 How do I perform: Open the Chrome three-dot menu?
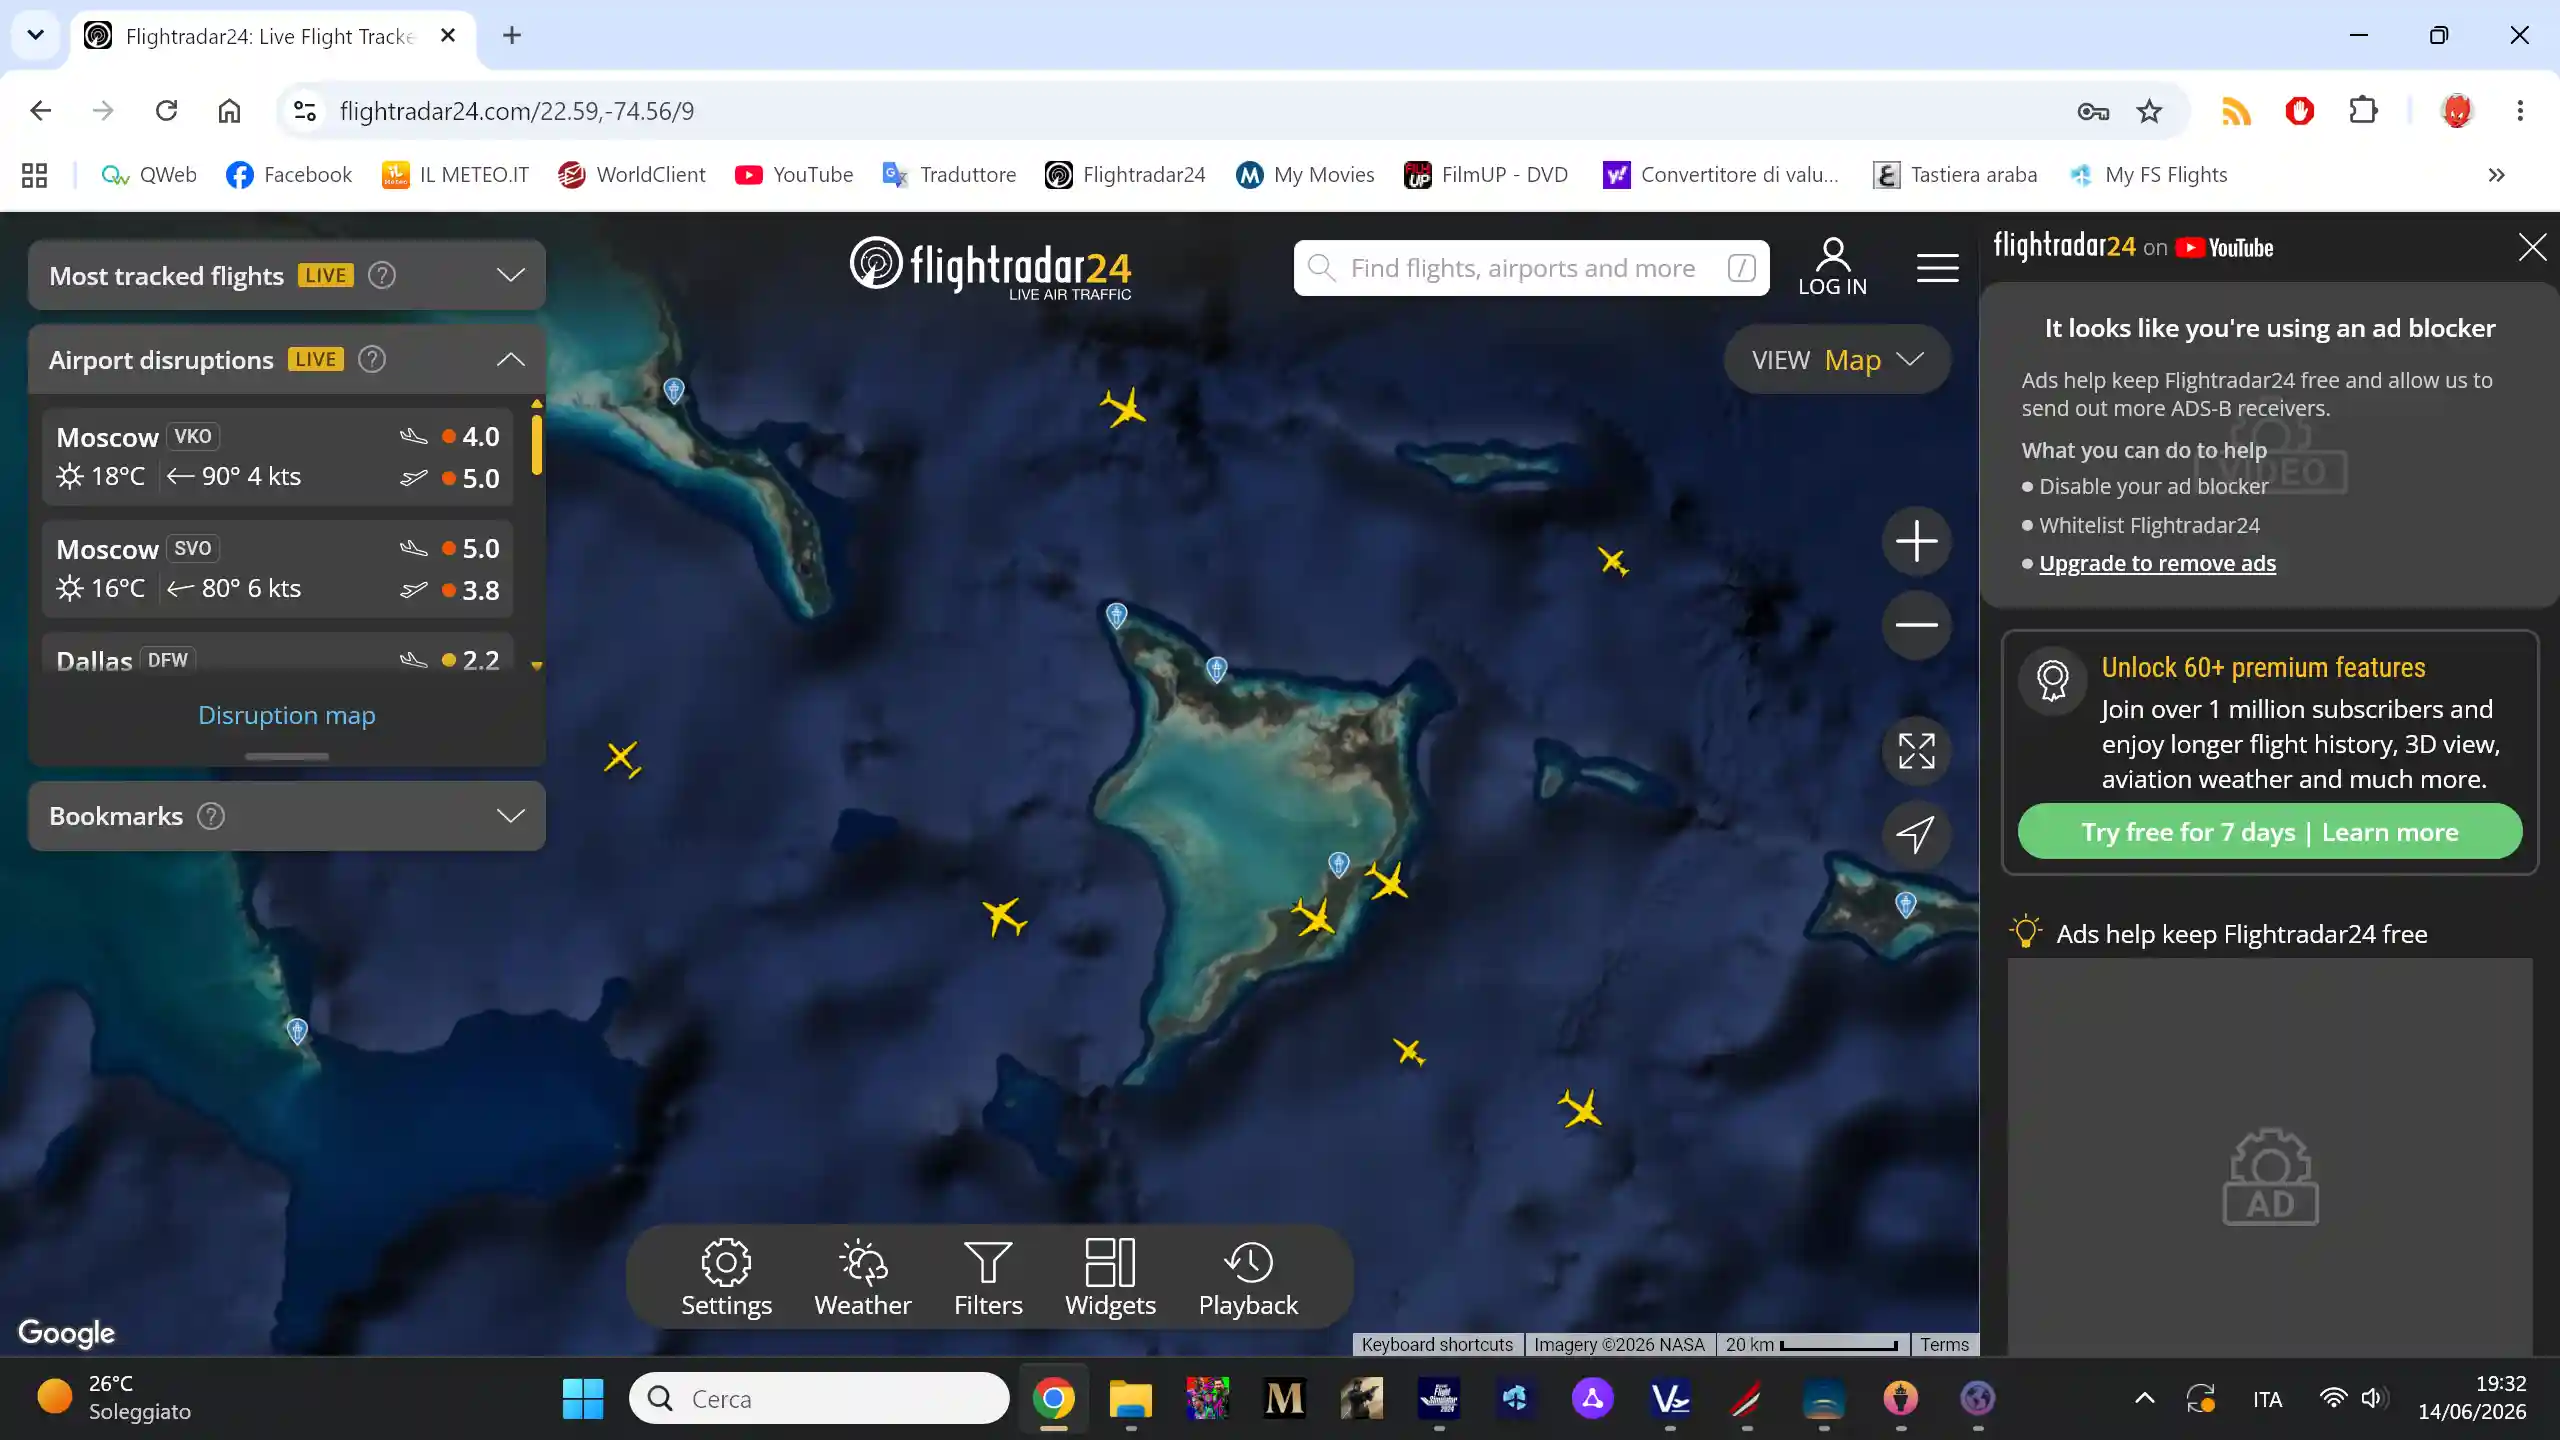[x=2520, y=111]
